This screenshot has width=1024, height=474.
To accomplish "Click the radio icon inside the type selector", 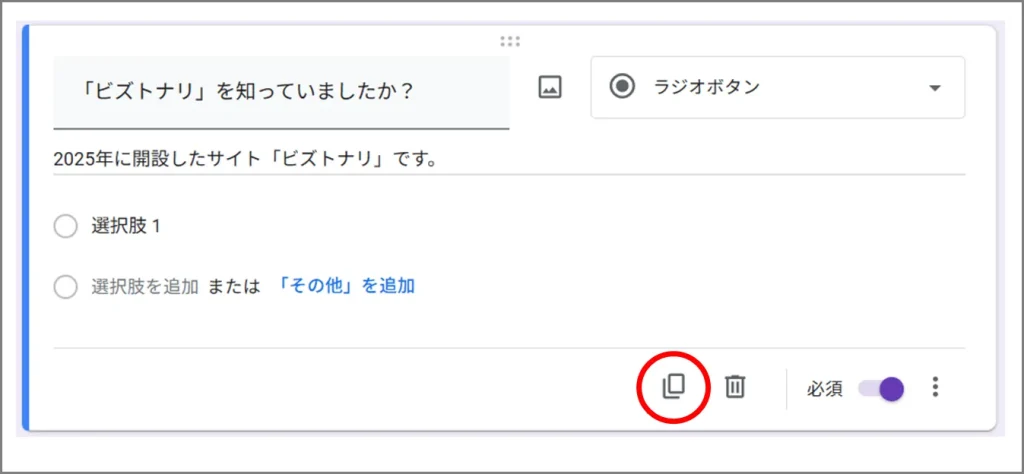I will [x=623, y=87].
